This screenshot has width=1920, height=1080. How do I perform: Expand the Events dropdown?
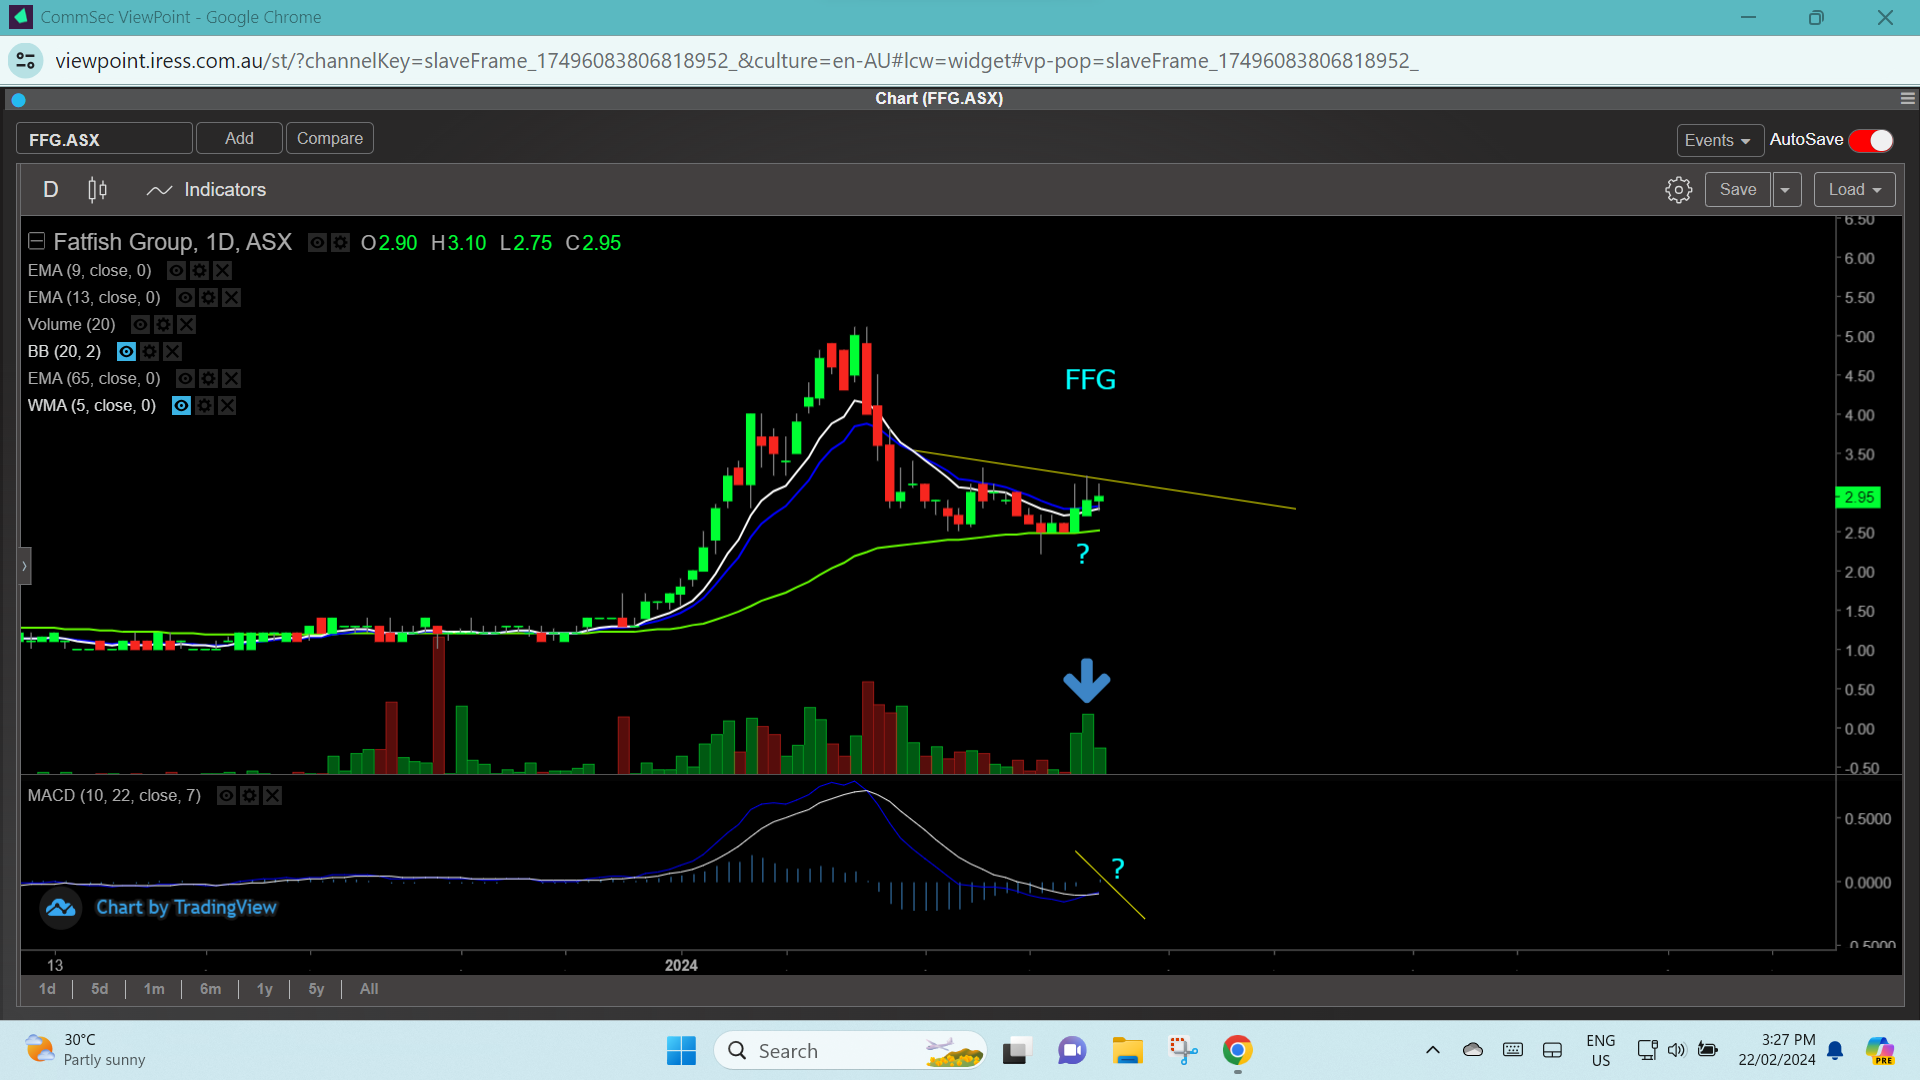point(1718,141)
